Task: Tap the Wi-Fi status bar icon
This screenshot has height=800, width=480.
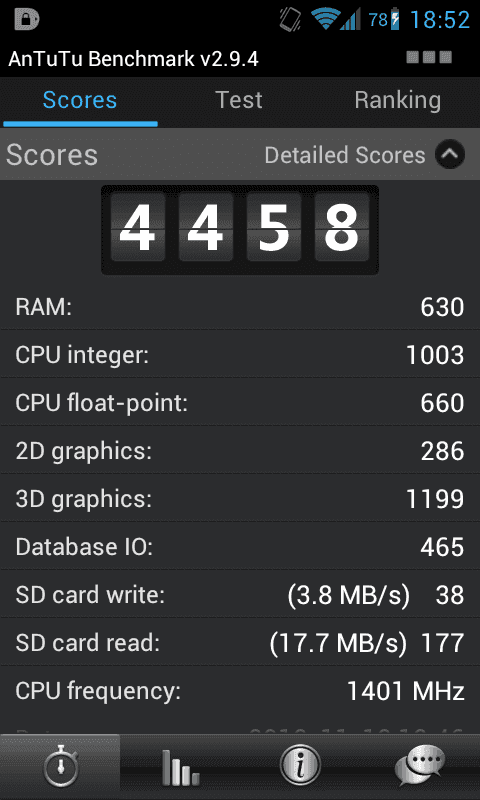Action: pos(325,19)
